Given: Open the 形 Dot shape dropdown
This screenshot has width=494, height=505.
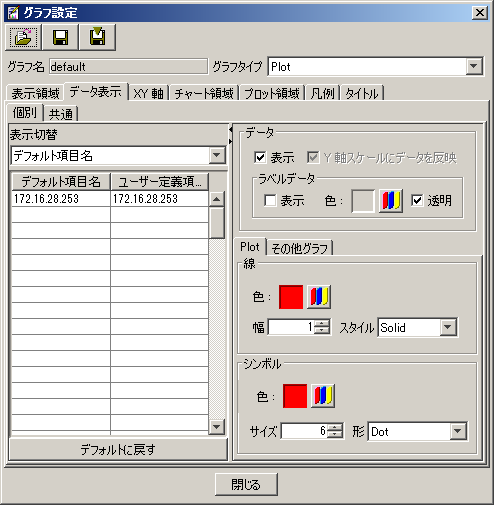Looking at the screenshot, I should click(458, 431).
